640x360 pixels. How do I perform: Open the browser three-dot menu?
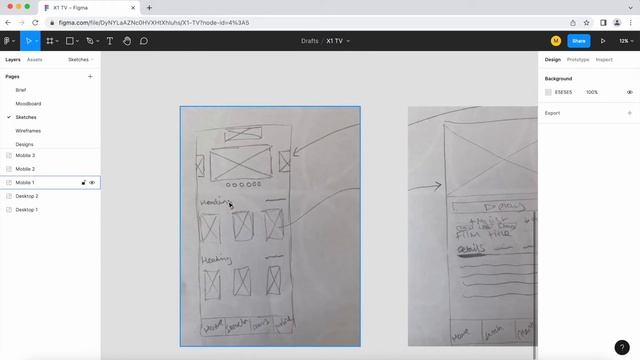click(x=631, y=23)
